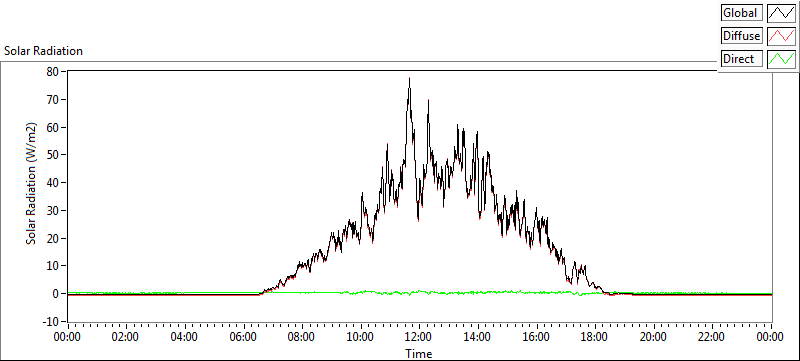This screenshot has height=361, width=800.
Task: Click the rightmost 00:00 time tick label
Action: click(770, 337)
